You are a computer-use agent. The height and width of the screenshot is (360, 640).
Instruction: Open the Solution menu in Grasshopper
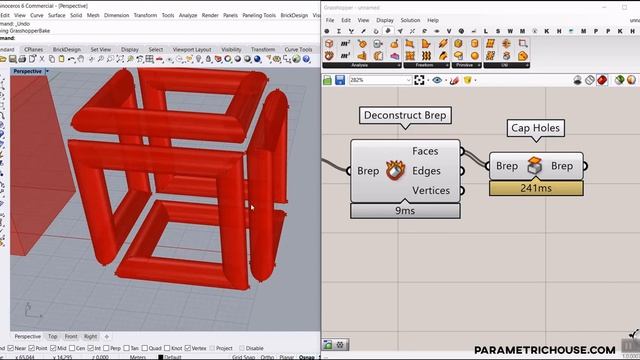click(x=410, y=20)
